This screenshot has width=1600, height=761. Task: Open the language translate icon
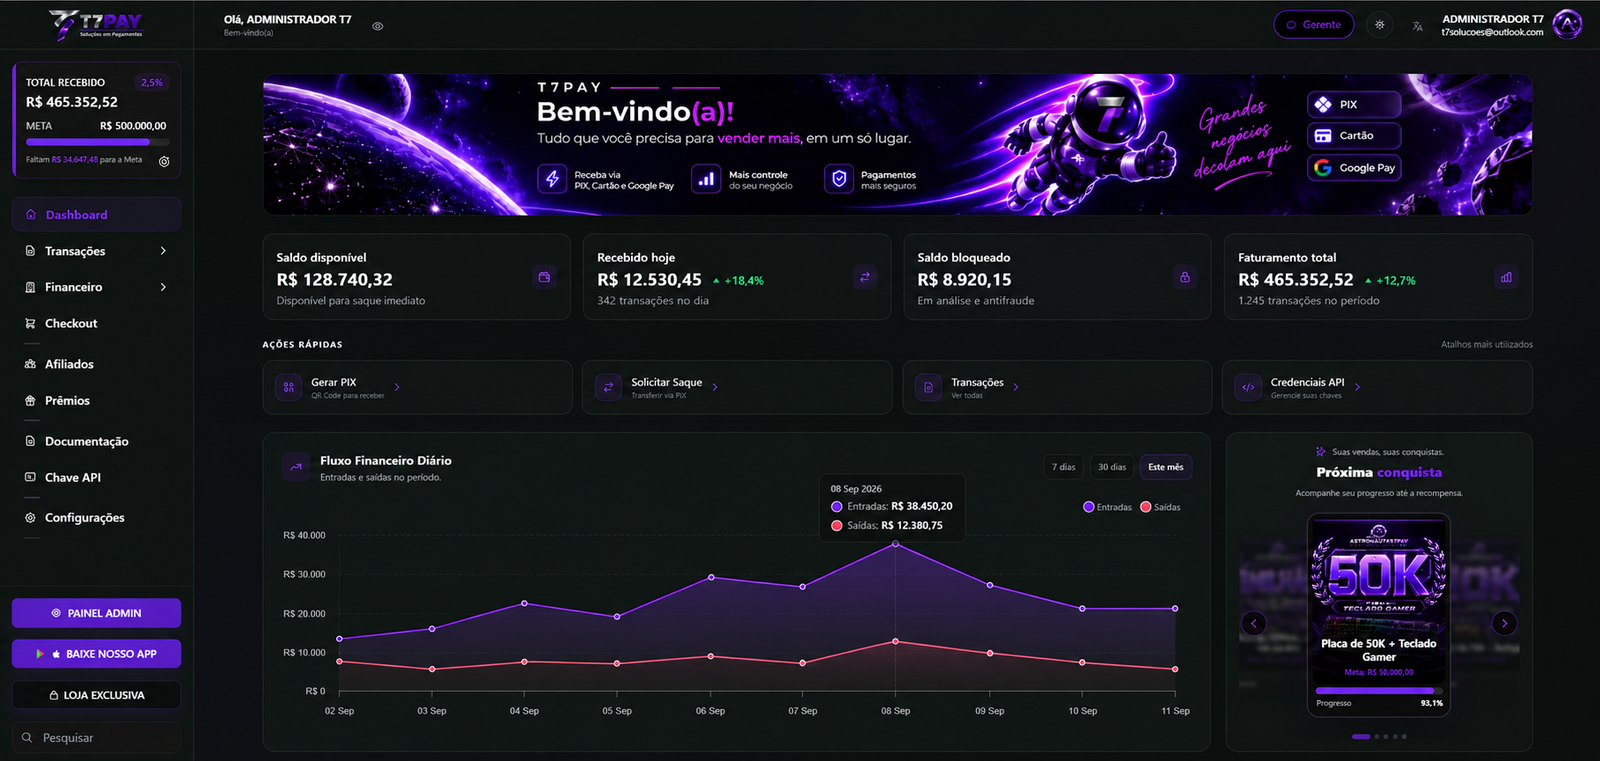1417,26
